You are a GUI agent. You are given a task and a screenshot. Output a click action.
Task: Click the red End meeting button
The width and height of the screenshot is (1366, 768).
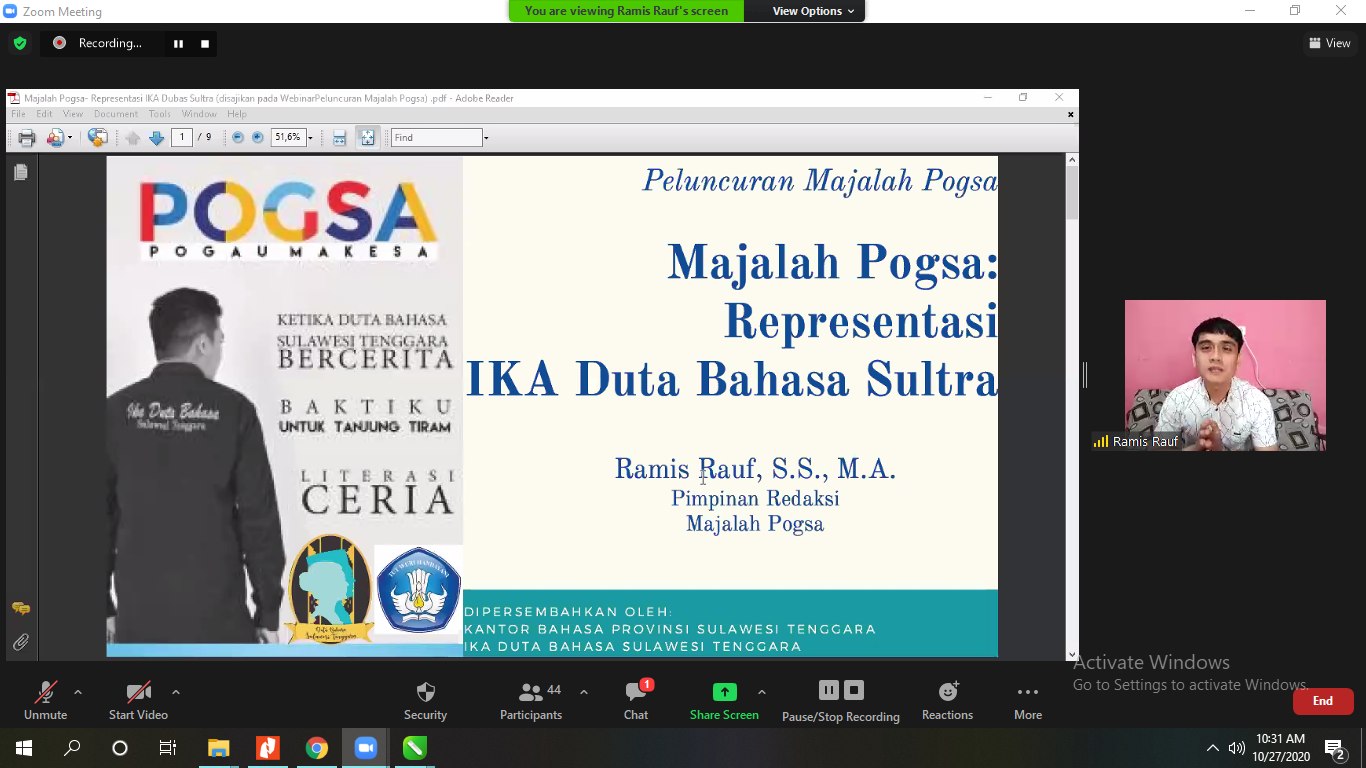click(x=1322, y=701)
